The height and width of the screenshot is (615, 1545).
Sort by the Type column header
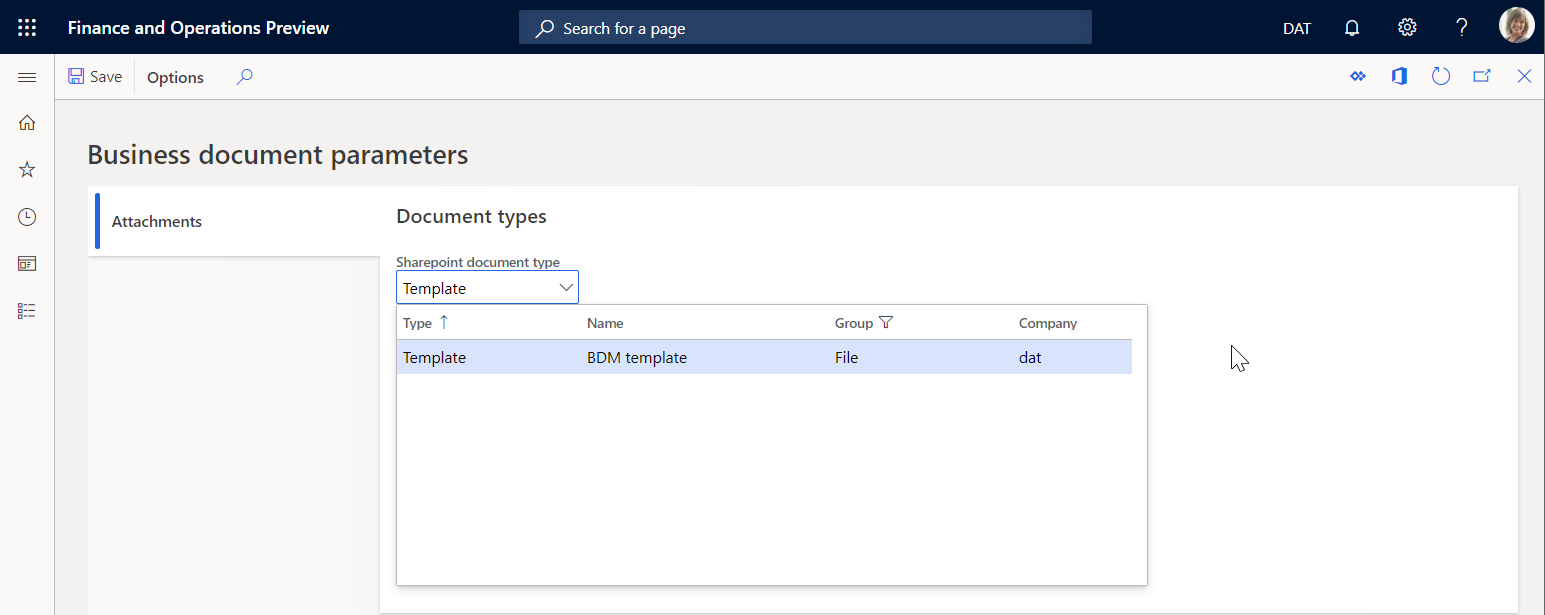click(417, 323)
